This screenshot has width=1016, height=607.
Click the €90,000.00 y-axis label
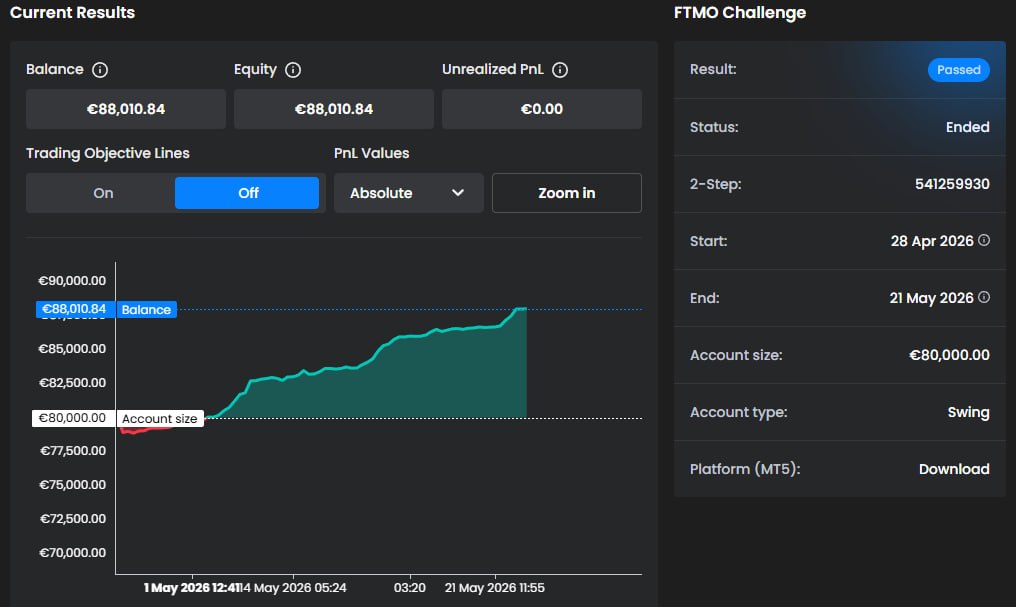pos(73,281)
